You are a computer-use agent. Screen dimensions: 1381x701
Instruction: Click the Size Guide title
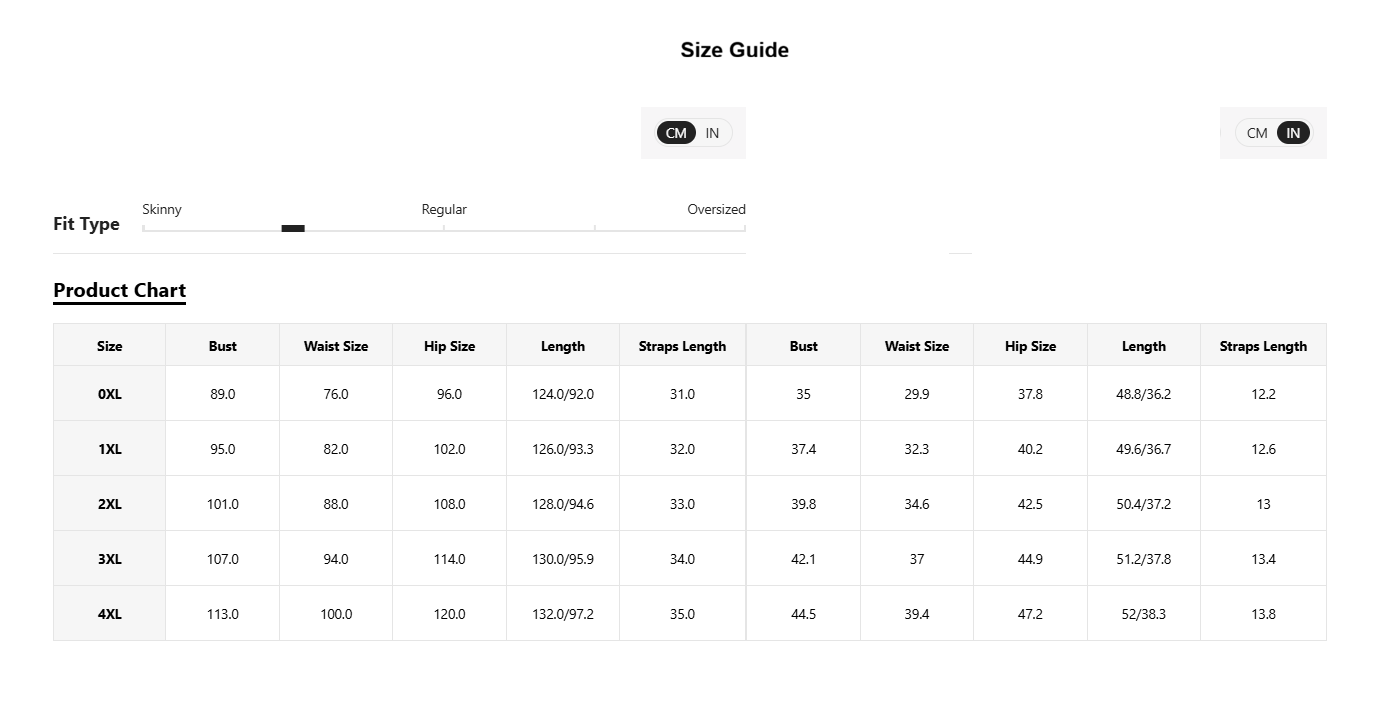coord(735,50)
